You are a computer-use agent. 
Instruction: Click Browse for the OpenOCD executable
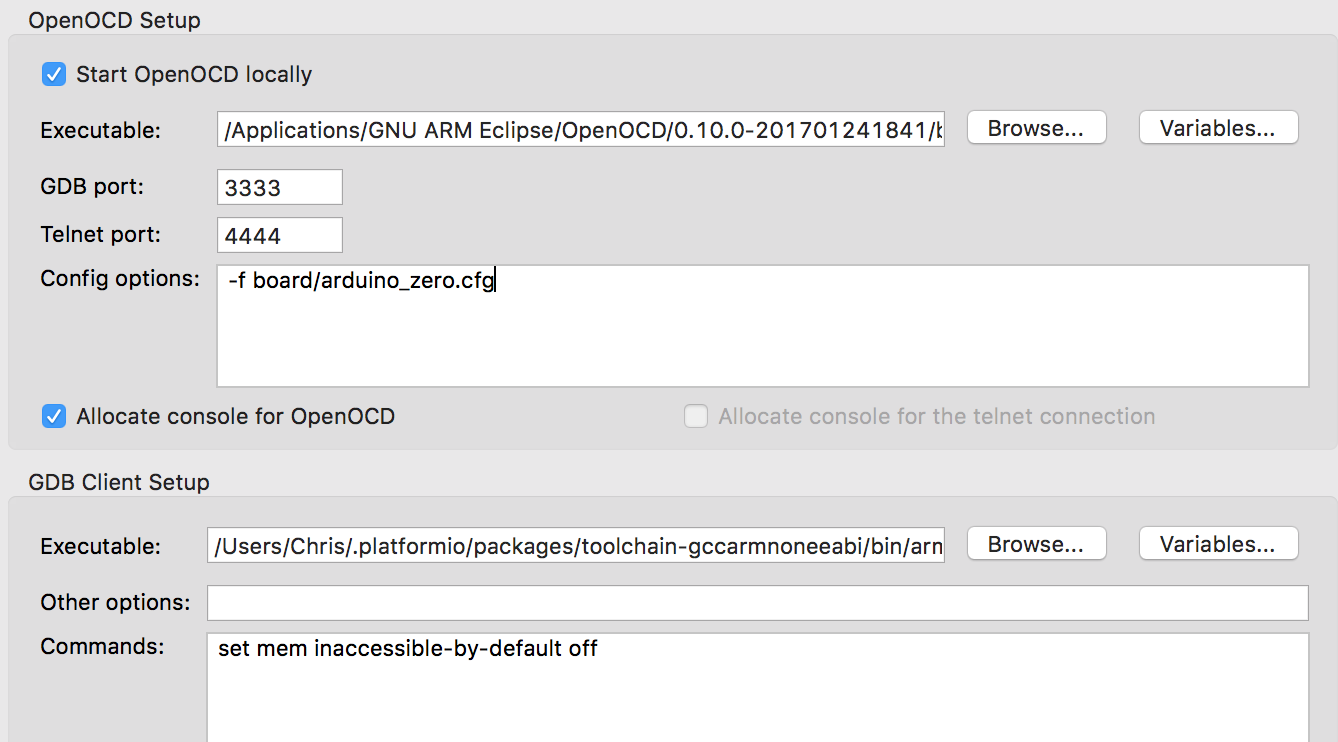pos(1036,128)
